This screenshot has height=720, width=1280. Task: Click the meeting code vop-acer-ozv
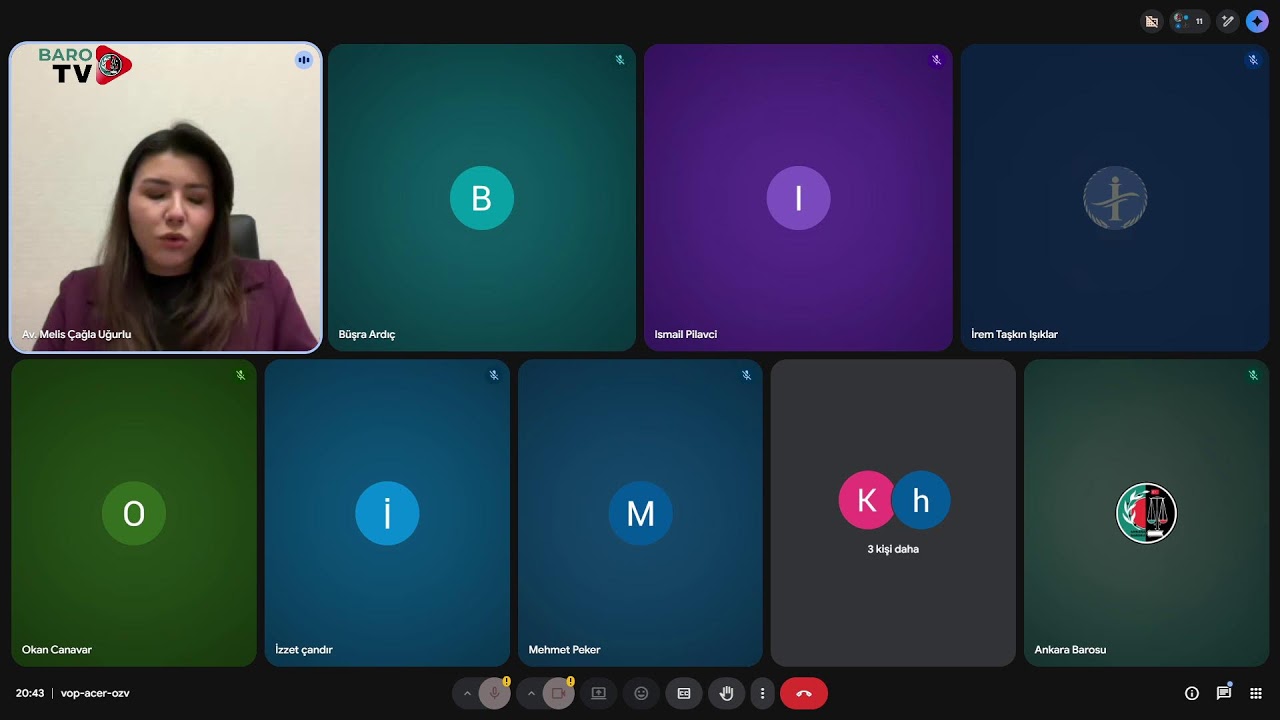click(95, 693)
